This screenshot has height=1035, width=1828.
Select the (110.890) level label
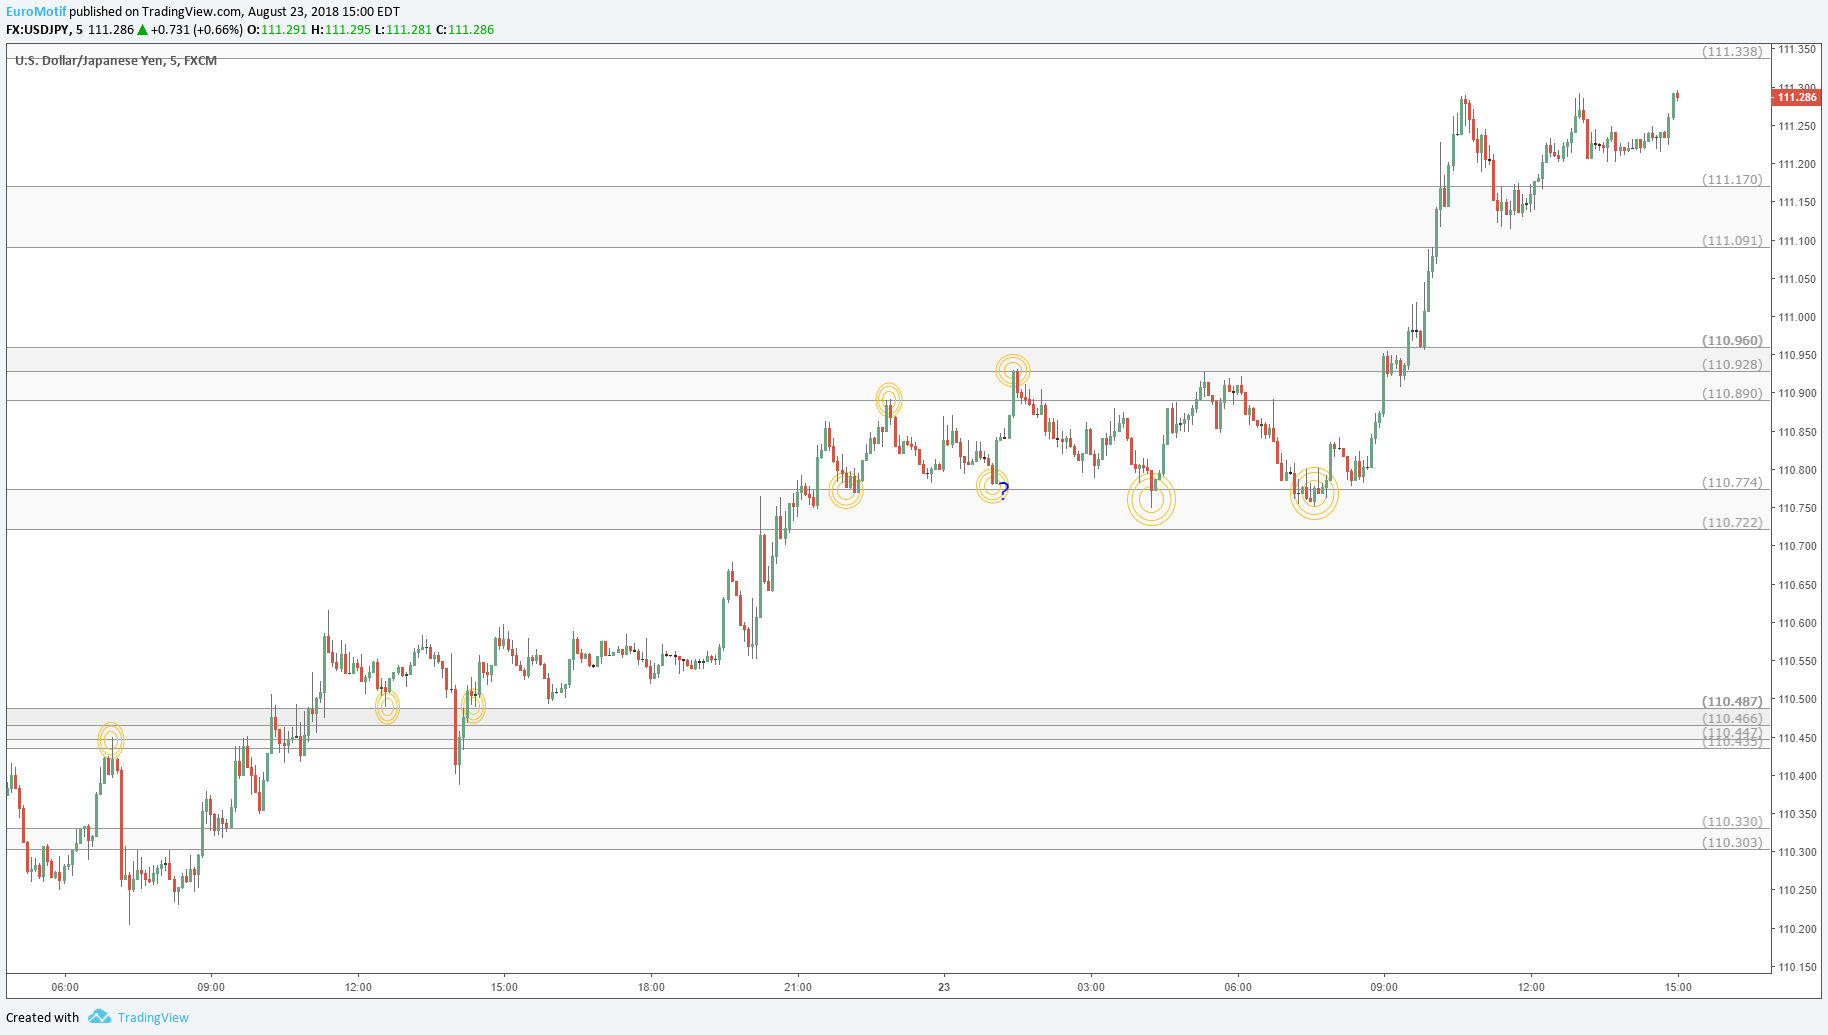coord(1733,394)
